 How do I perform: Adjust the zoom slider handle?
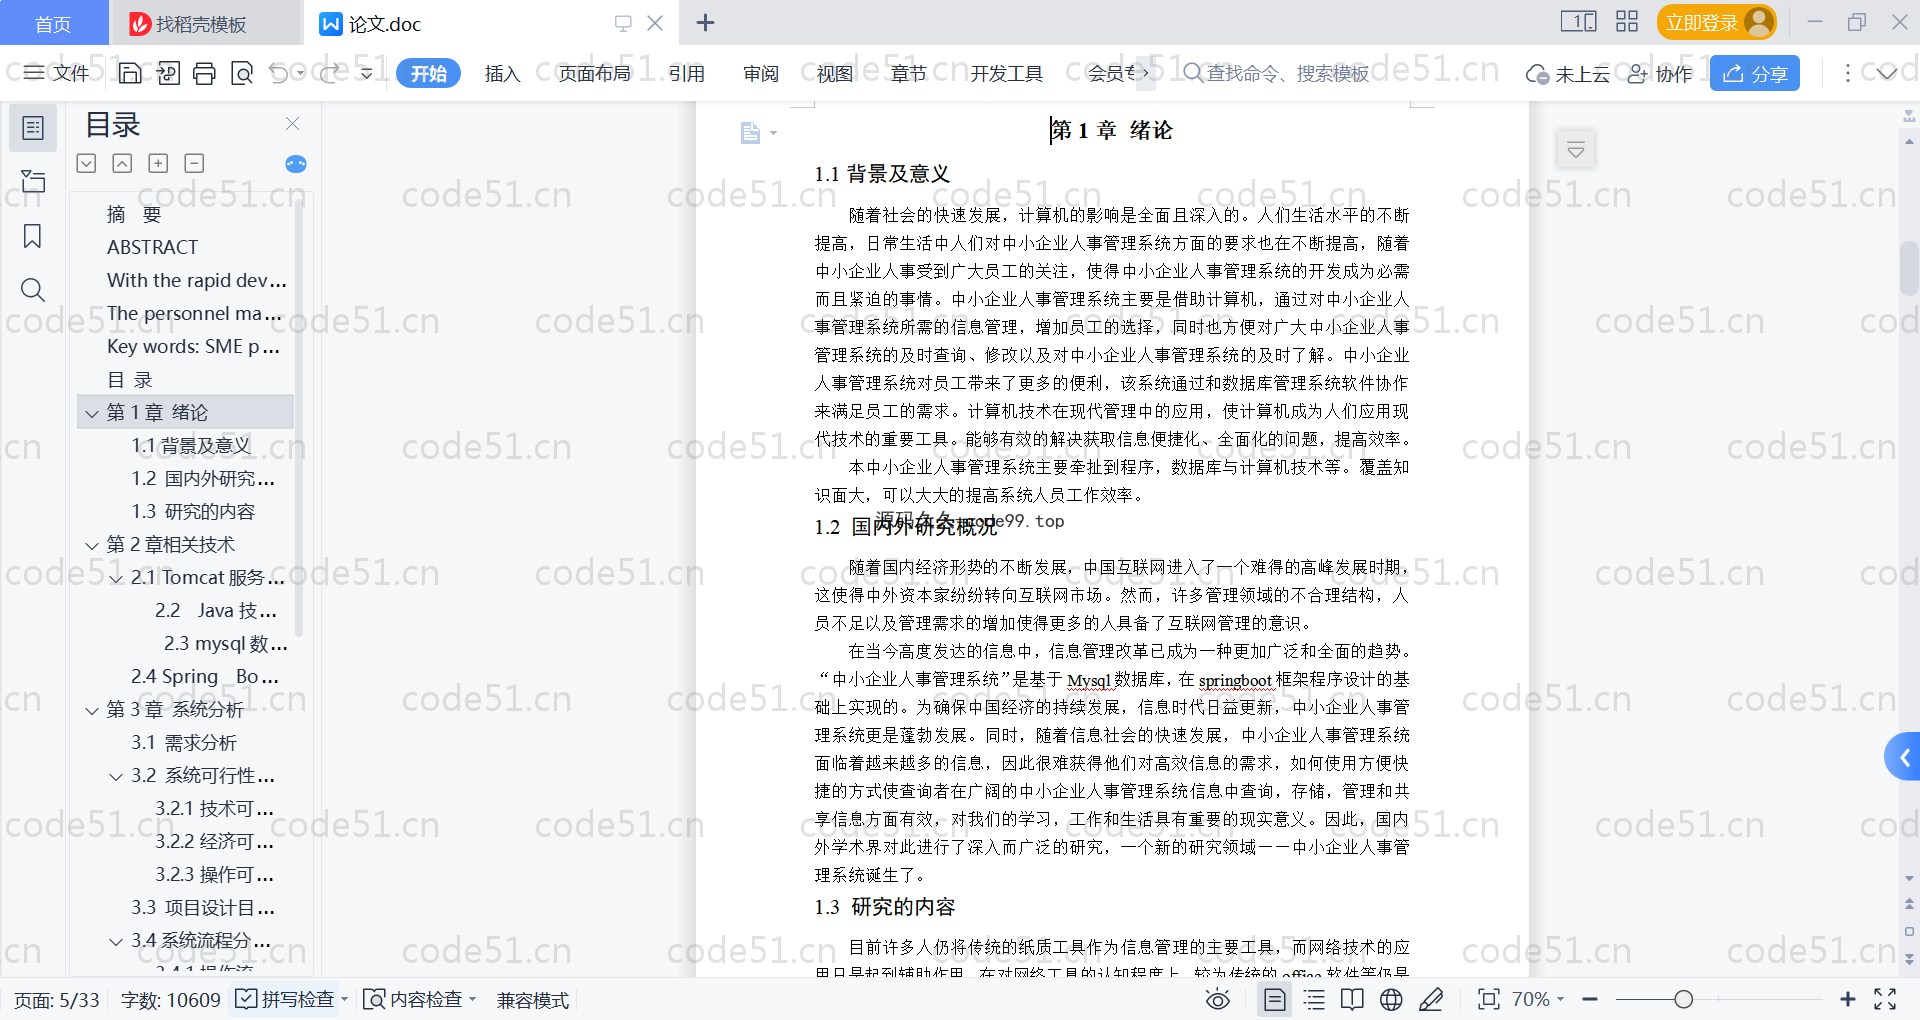(1684, 999)
